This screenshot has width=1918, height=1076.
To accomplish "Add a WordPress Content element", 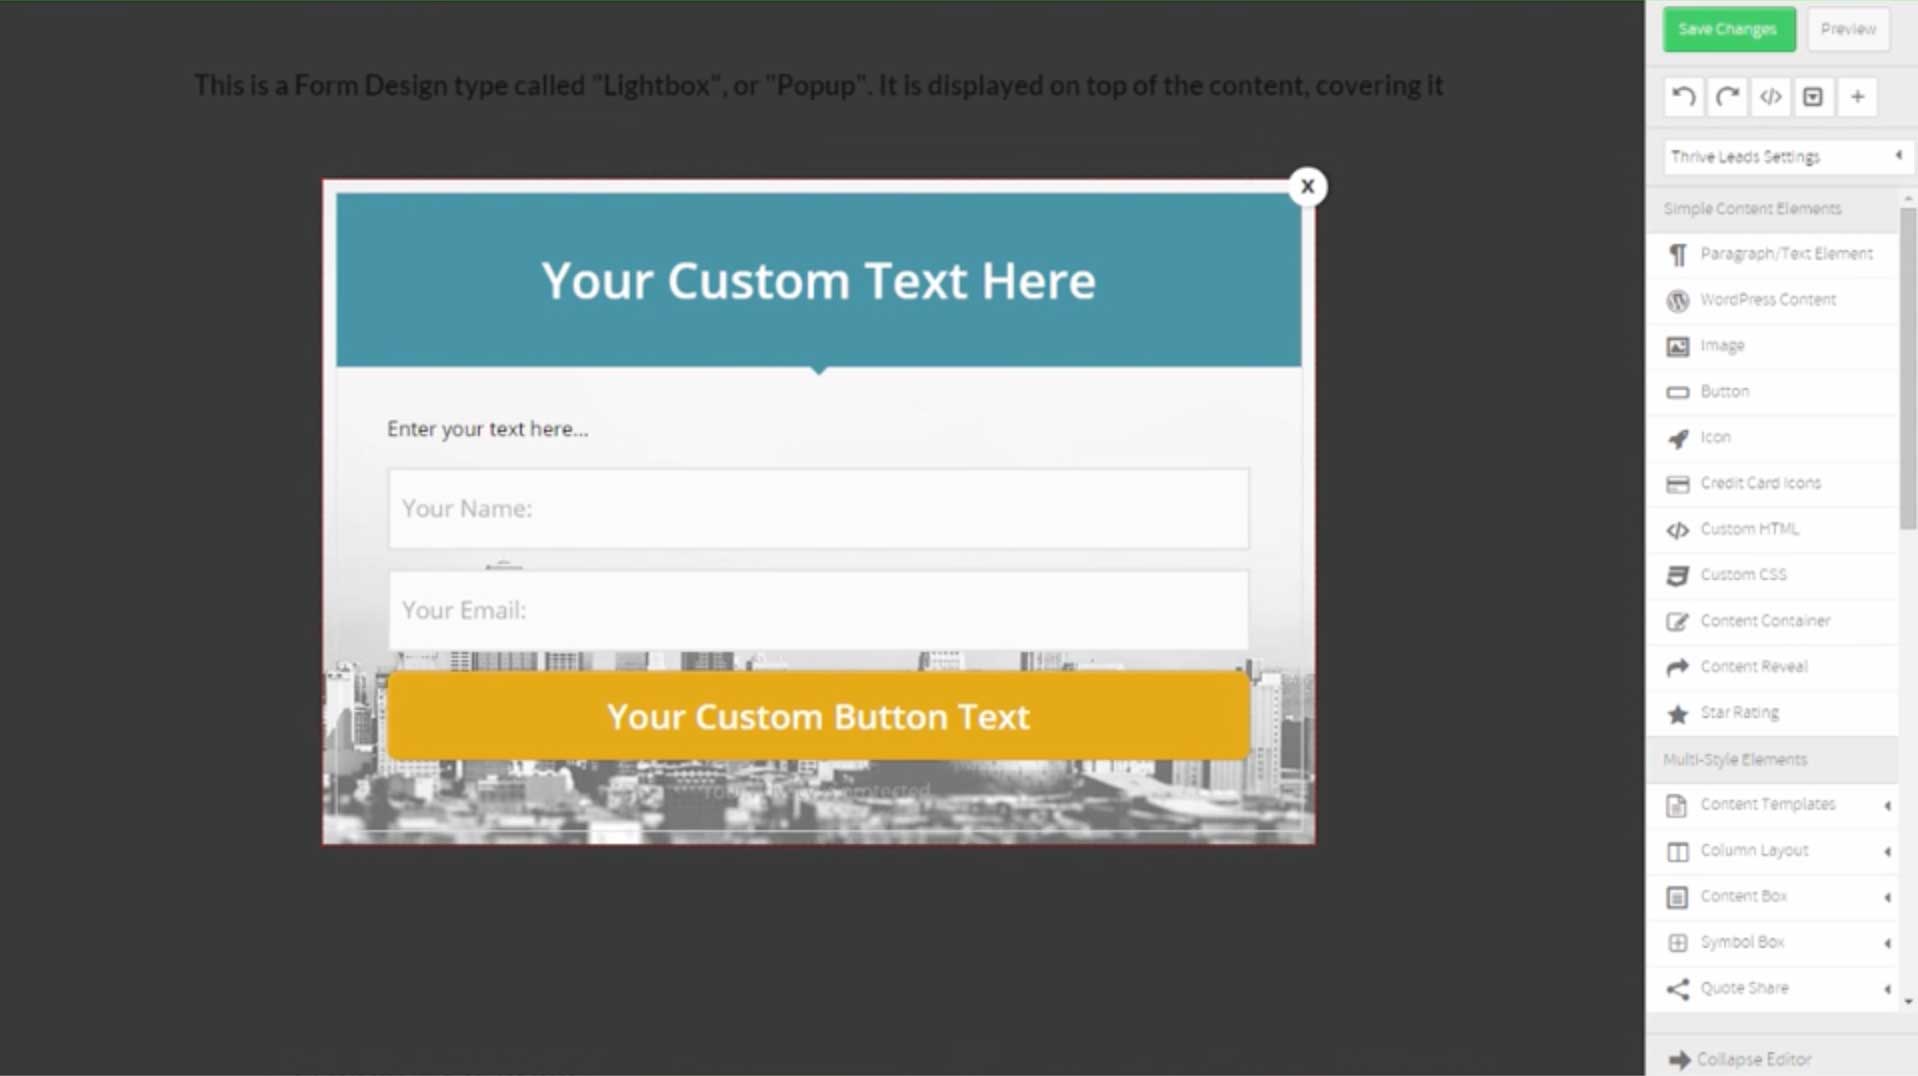I will (1768, 300).
